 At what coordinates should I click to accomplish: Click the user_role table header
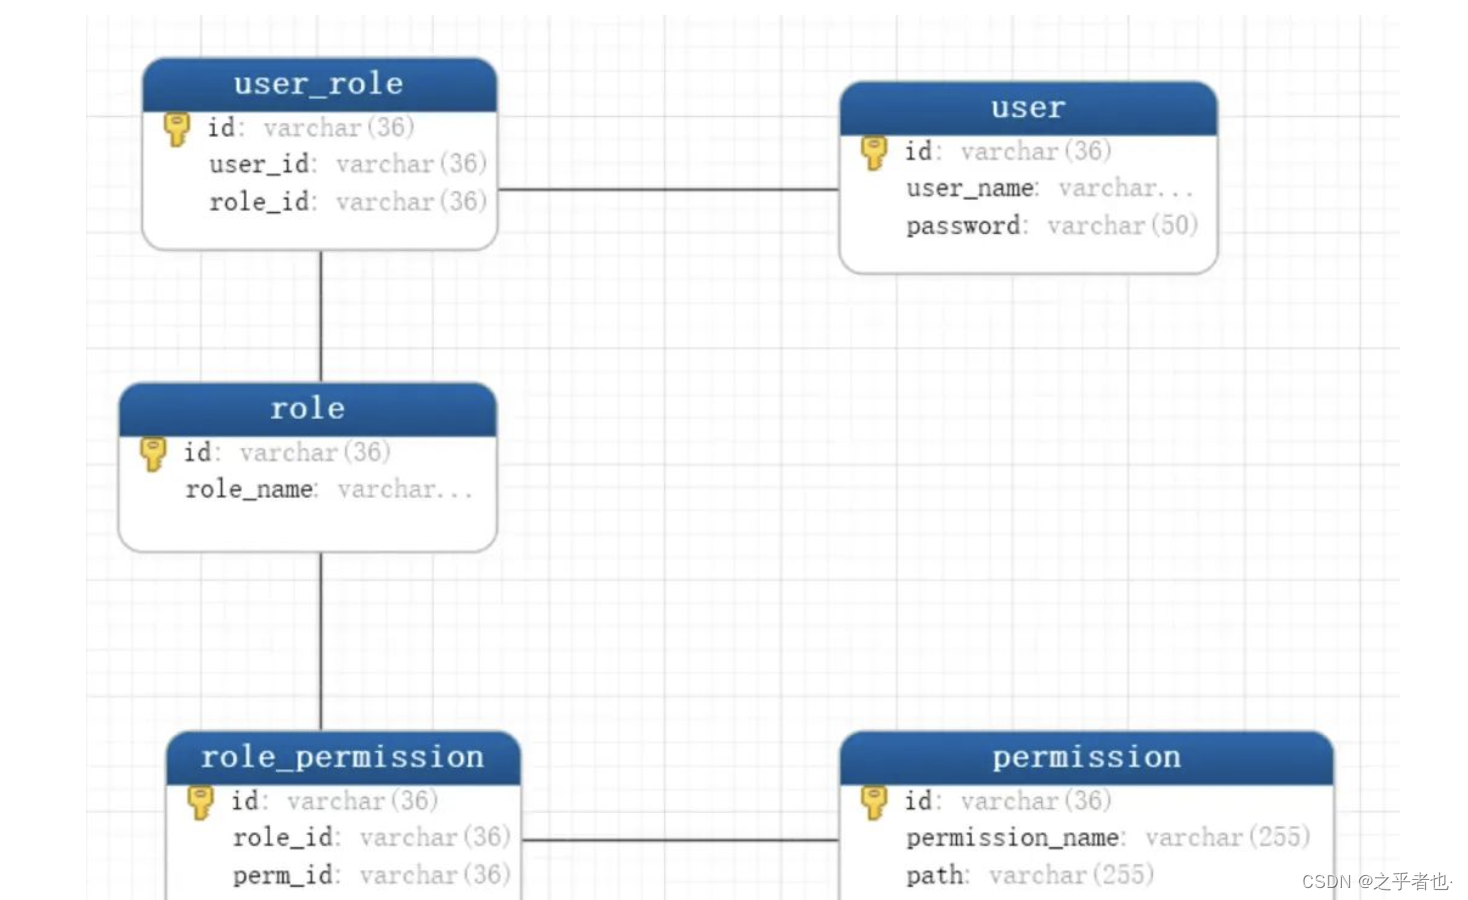point(318,84)
